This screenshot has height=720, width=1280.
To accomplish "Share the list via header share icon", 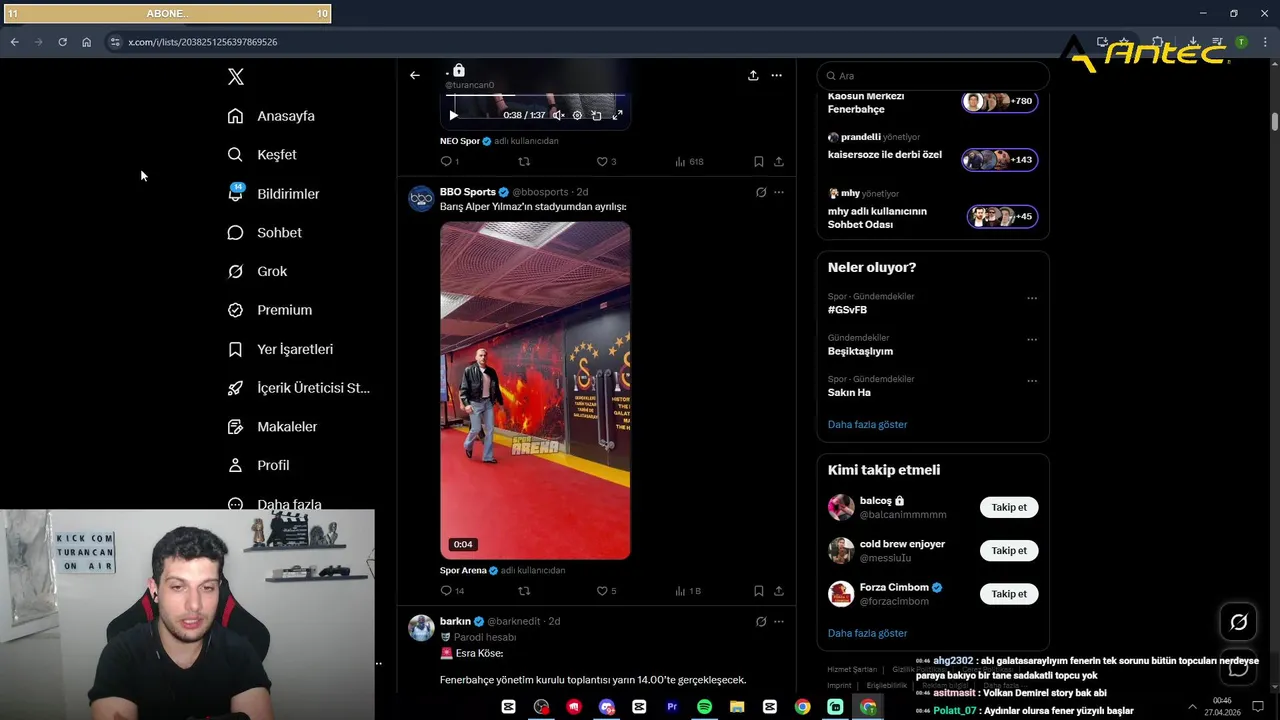I will pyautogui.click(x=752, y=75).
